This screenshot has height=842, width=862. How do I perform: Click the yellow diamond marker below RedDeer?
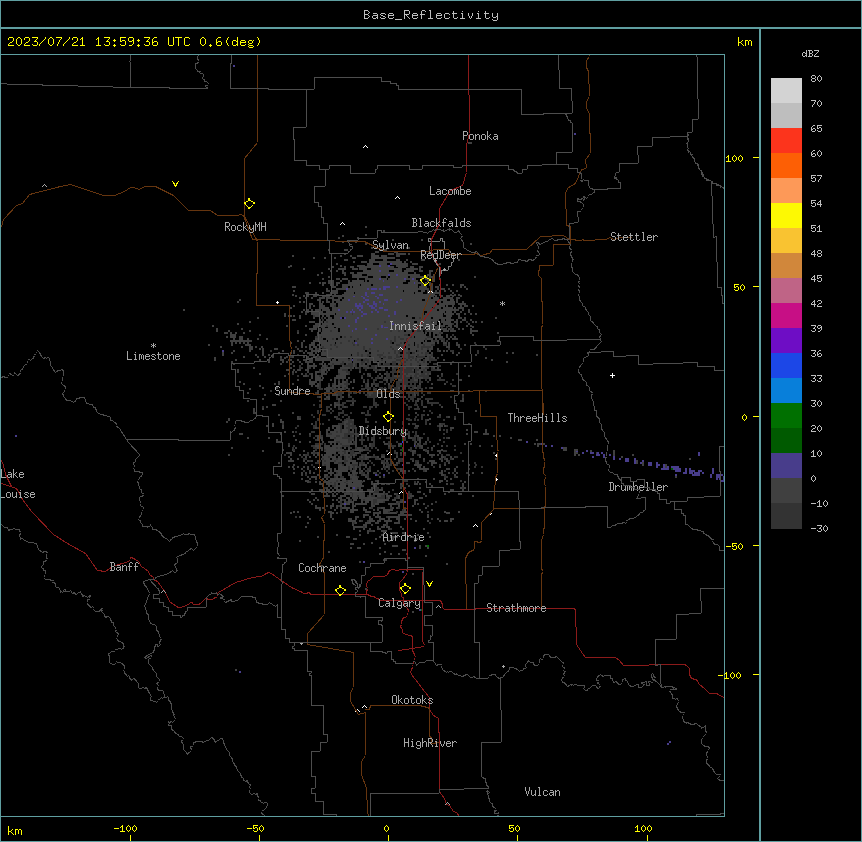click(x=426, y=281)
